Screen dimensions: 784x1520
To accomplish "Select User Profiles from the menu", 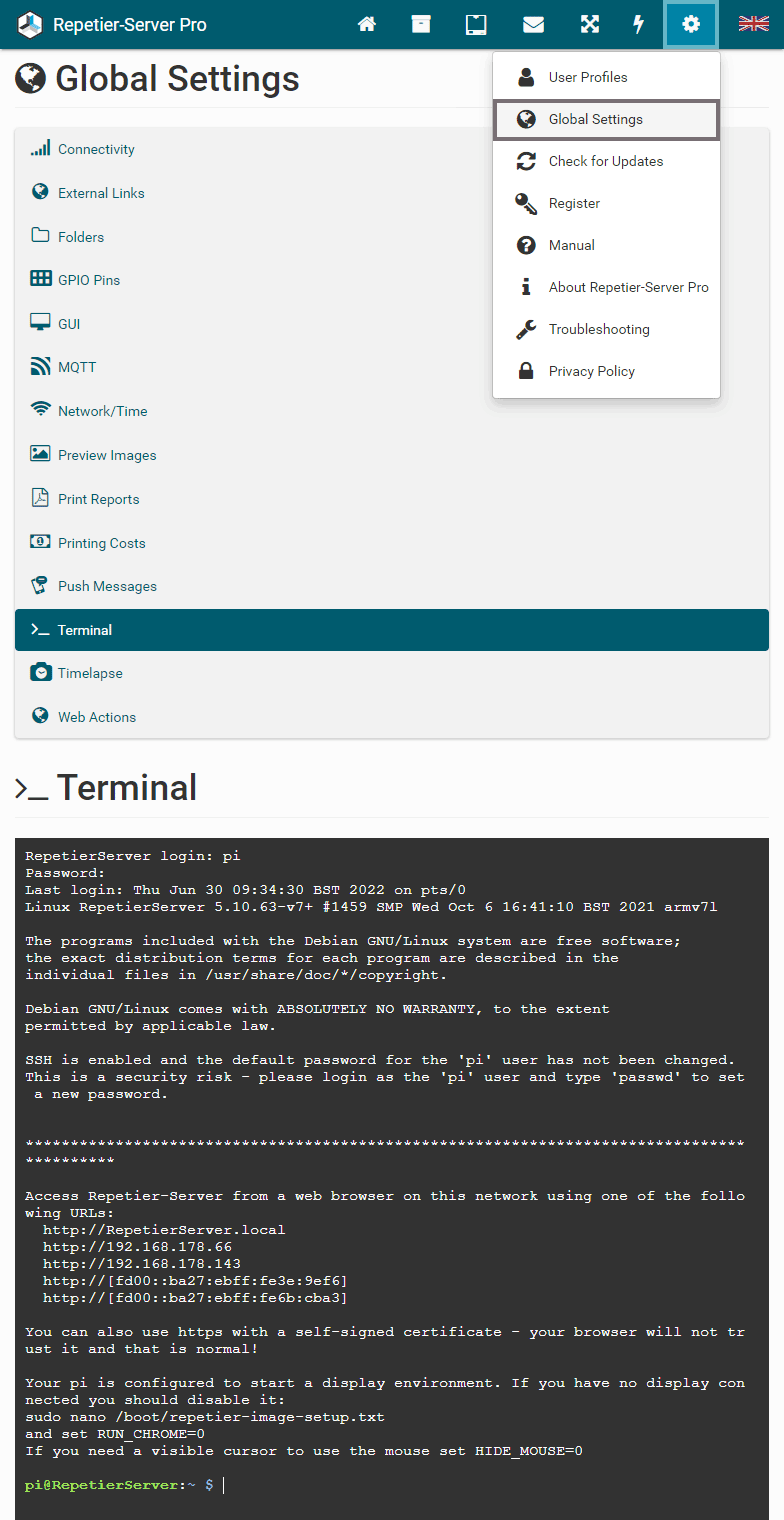I will tap(588, 77).
